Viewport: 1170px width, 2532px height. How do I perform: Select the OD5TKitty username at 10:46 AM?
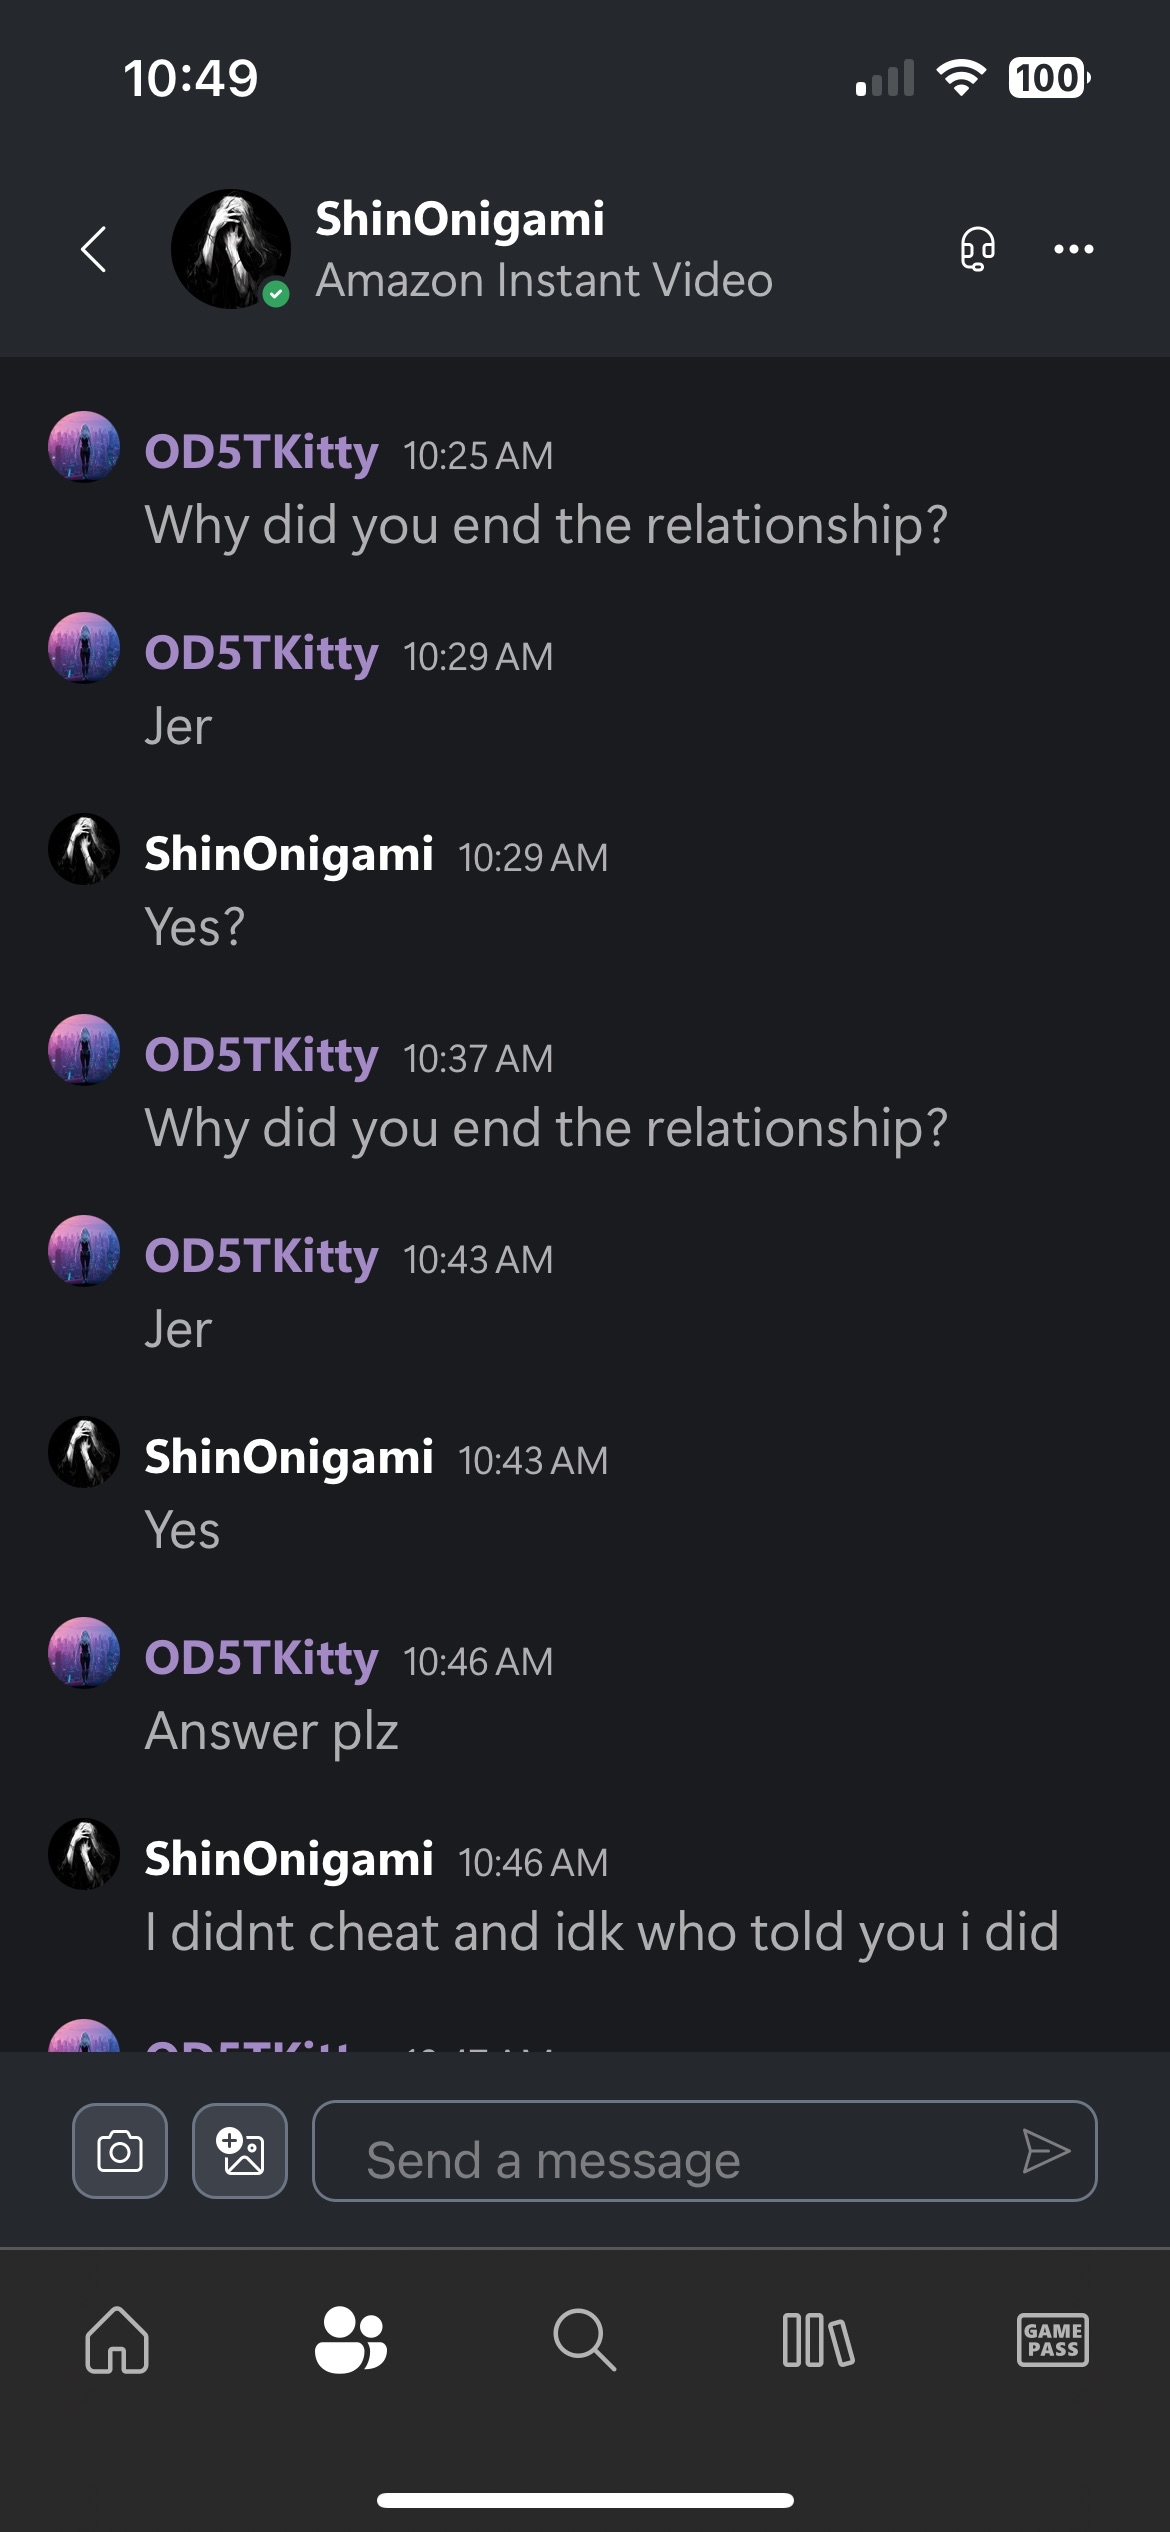pos(262,1658)
